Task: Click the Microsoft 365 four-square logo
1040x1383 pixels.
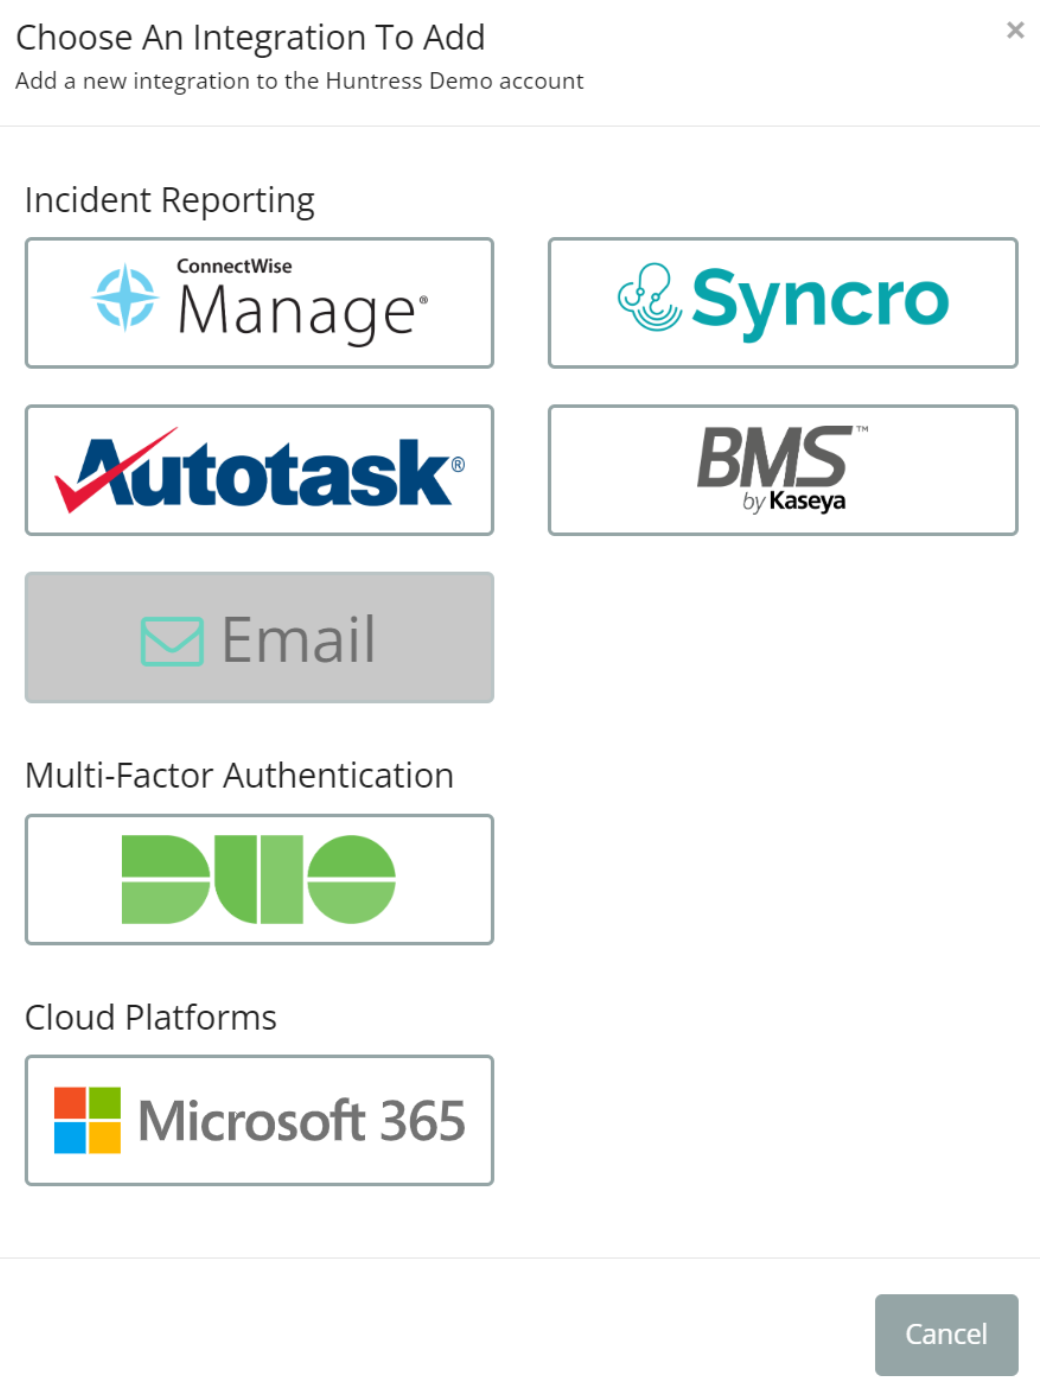Action: click(87, 1119)
